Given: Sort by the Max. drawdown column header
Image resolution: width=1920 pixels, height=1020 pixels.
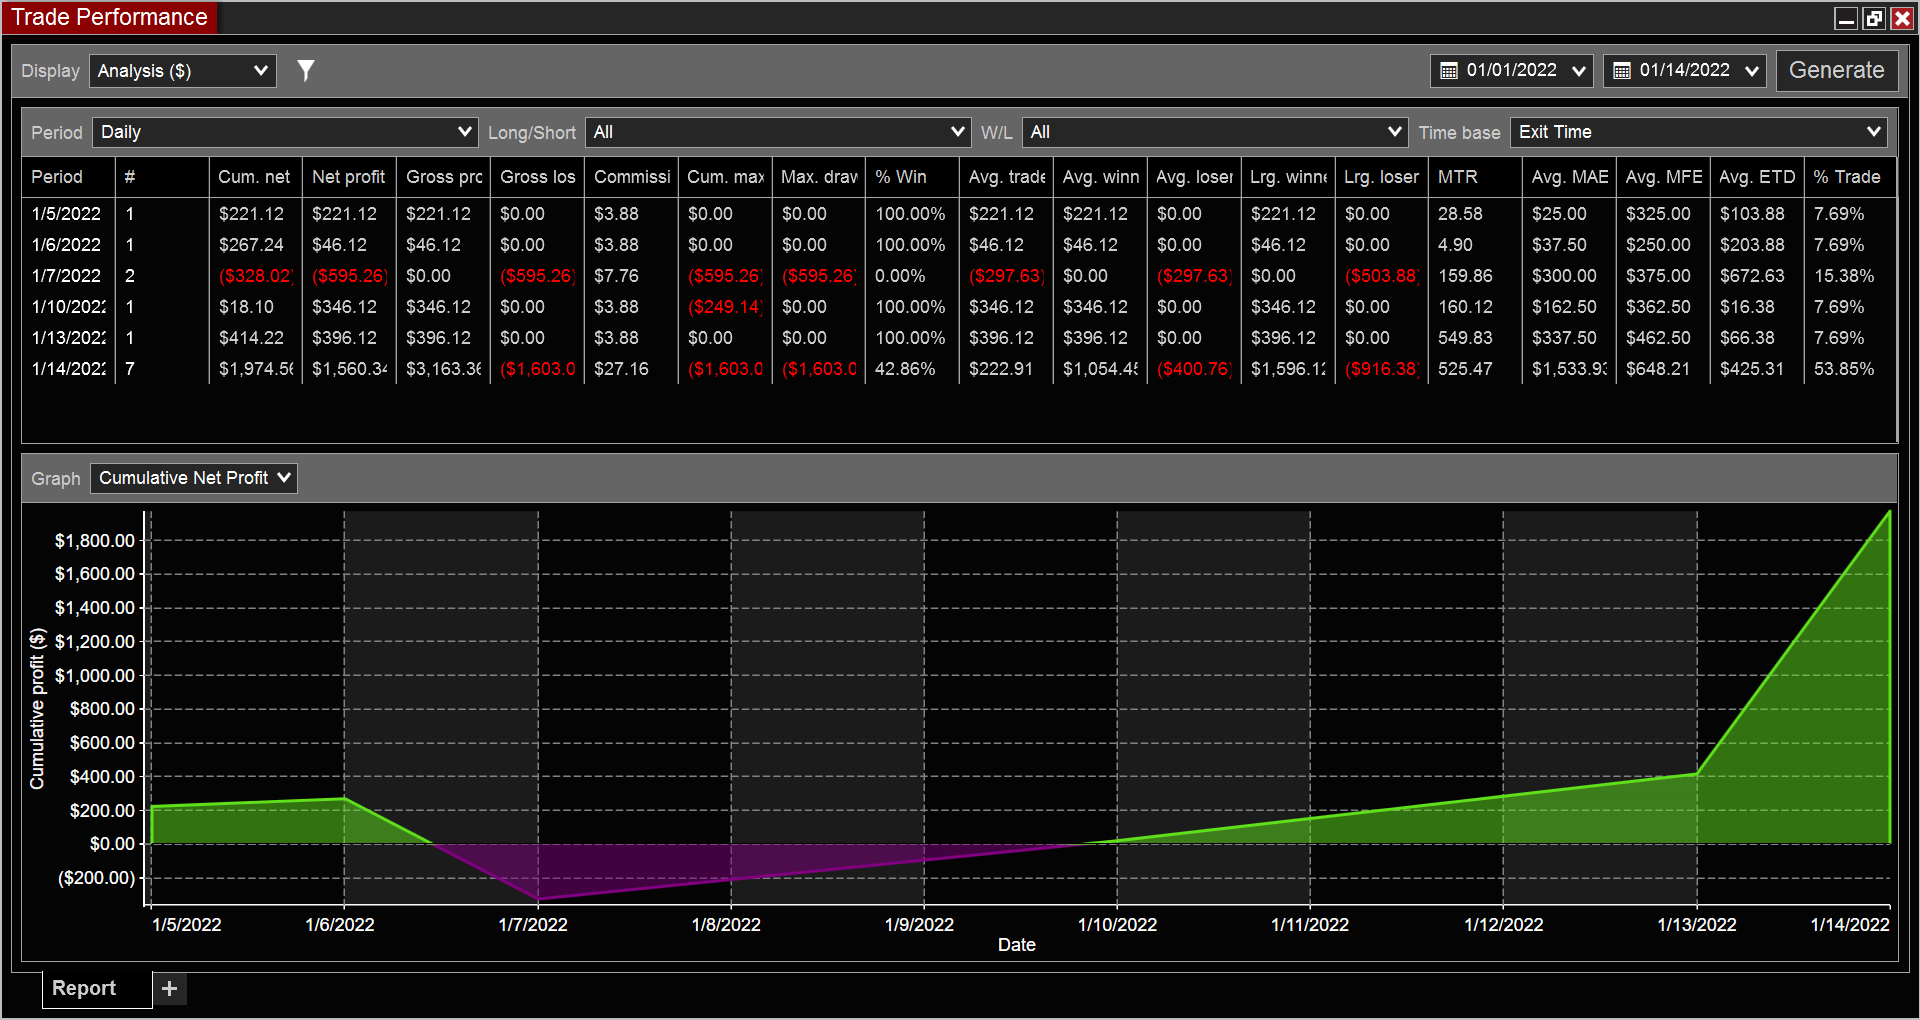Looking at the screenshot, I should 819,177.
